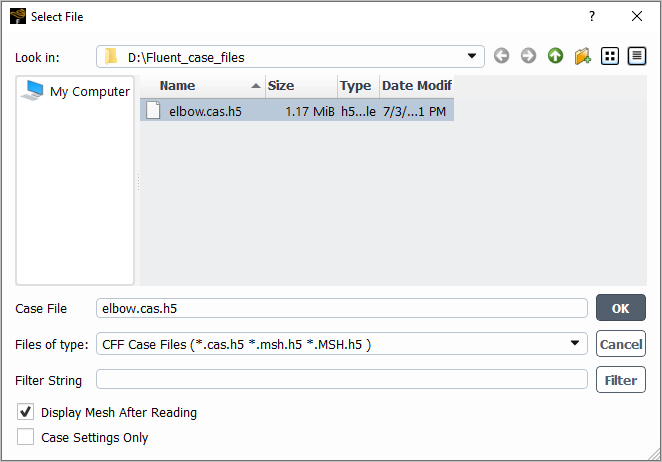
Task: Toggle Display Mesh After Reading checkbox
Action: click(25, 412)
